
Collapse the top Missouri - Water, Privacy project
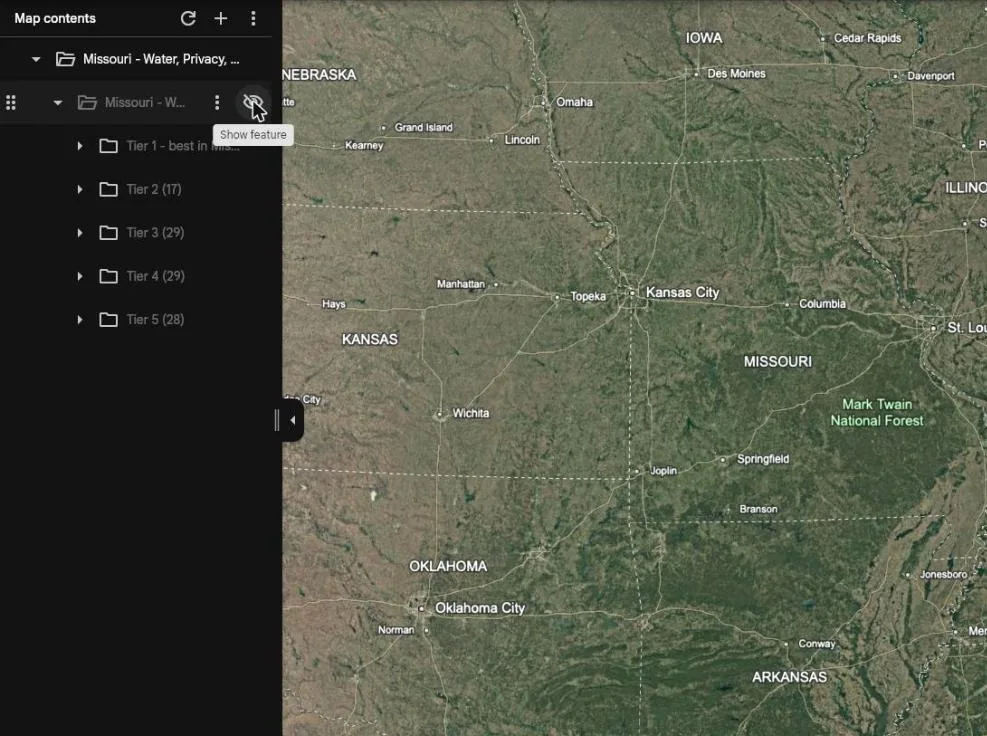click(36, 59)
